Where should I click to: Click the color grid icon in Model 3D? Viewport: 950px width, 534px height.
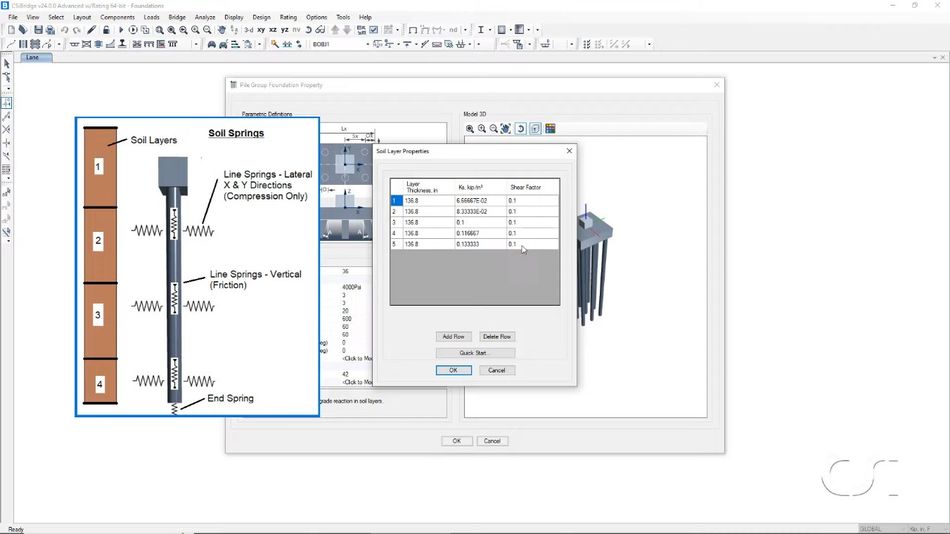point(550,129)
